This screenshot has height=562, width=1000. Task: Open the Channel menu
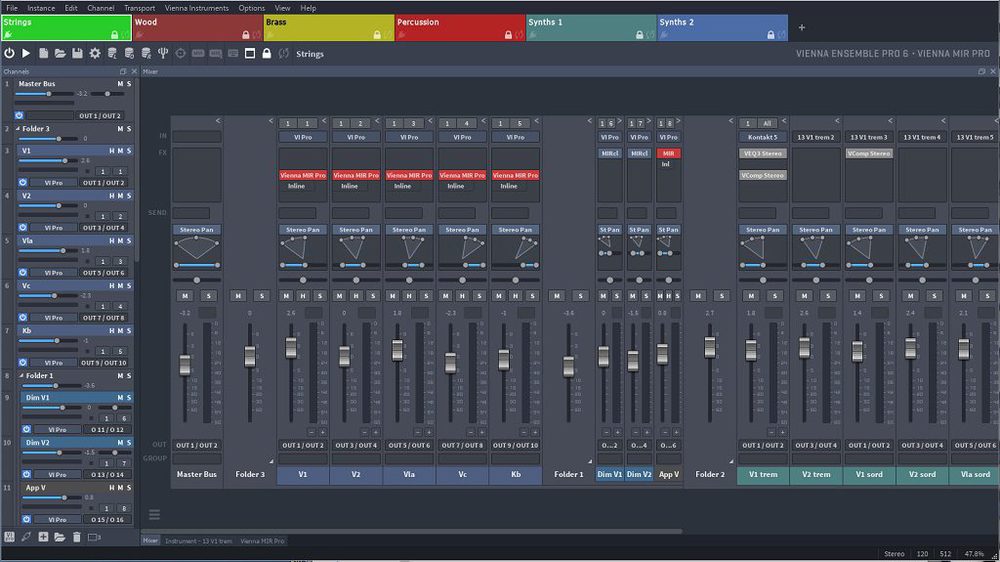click(x=101, y=8)
